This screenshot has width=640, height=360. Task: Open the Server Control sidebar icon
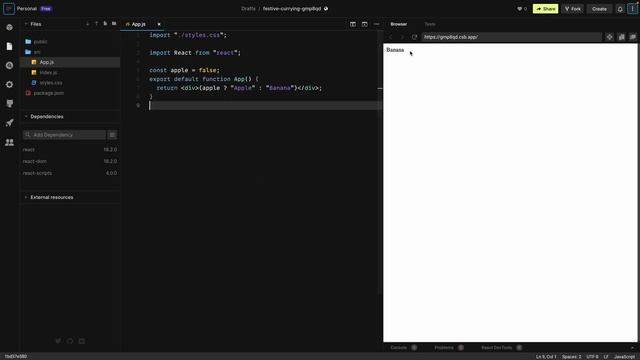coord(9,104)
